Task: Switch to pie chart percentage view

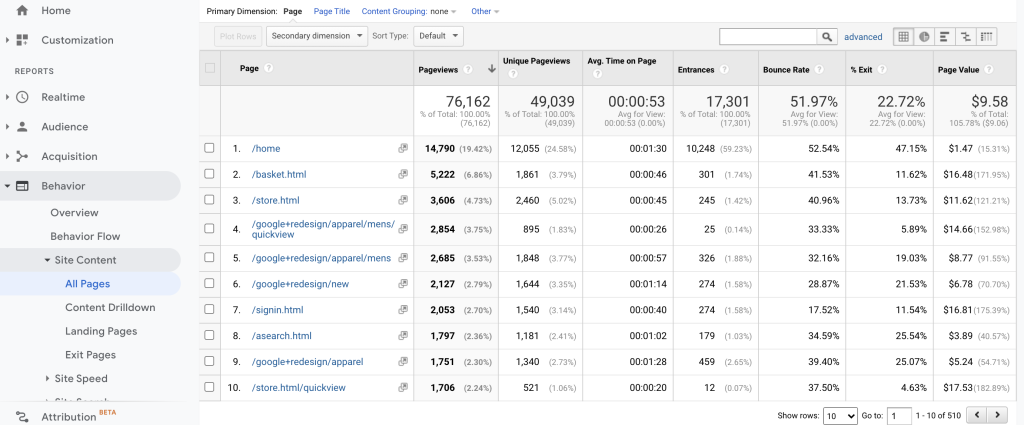Action: pos(924,37)
